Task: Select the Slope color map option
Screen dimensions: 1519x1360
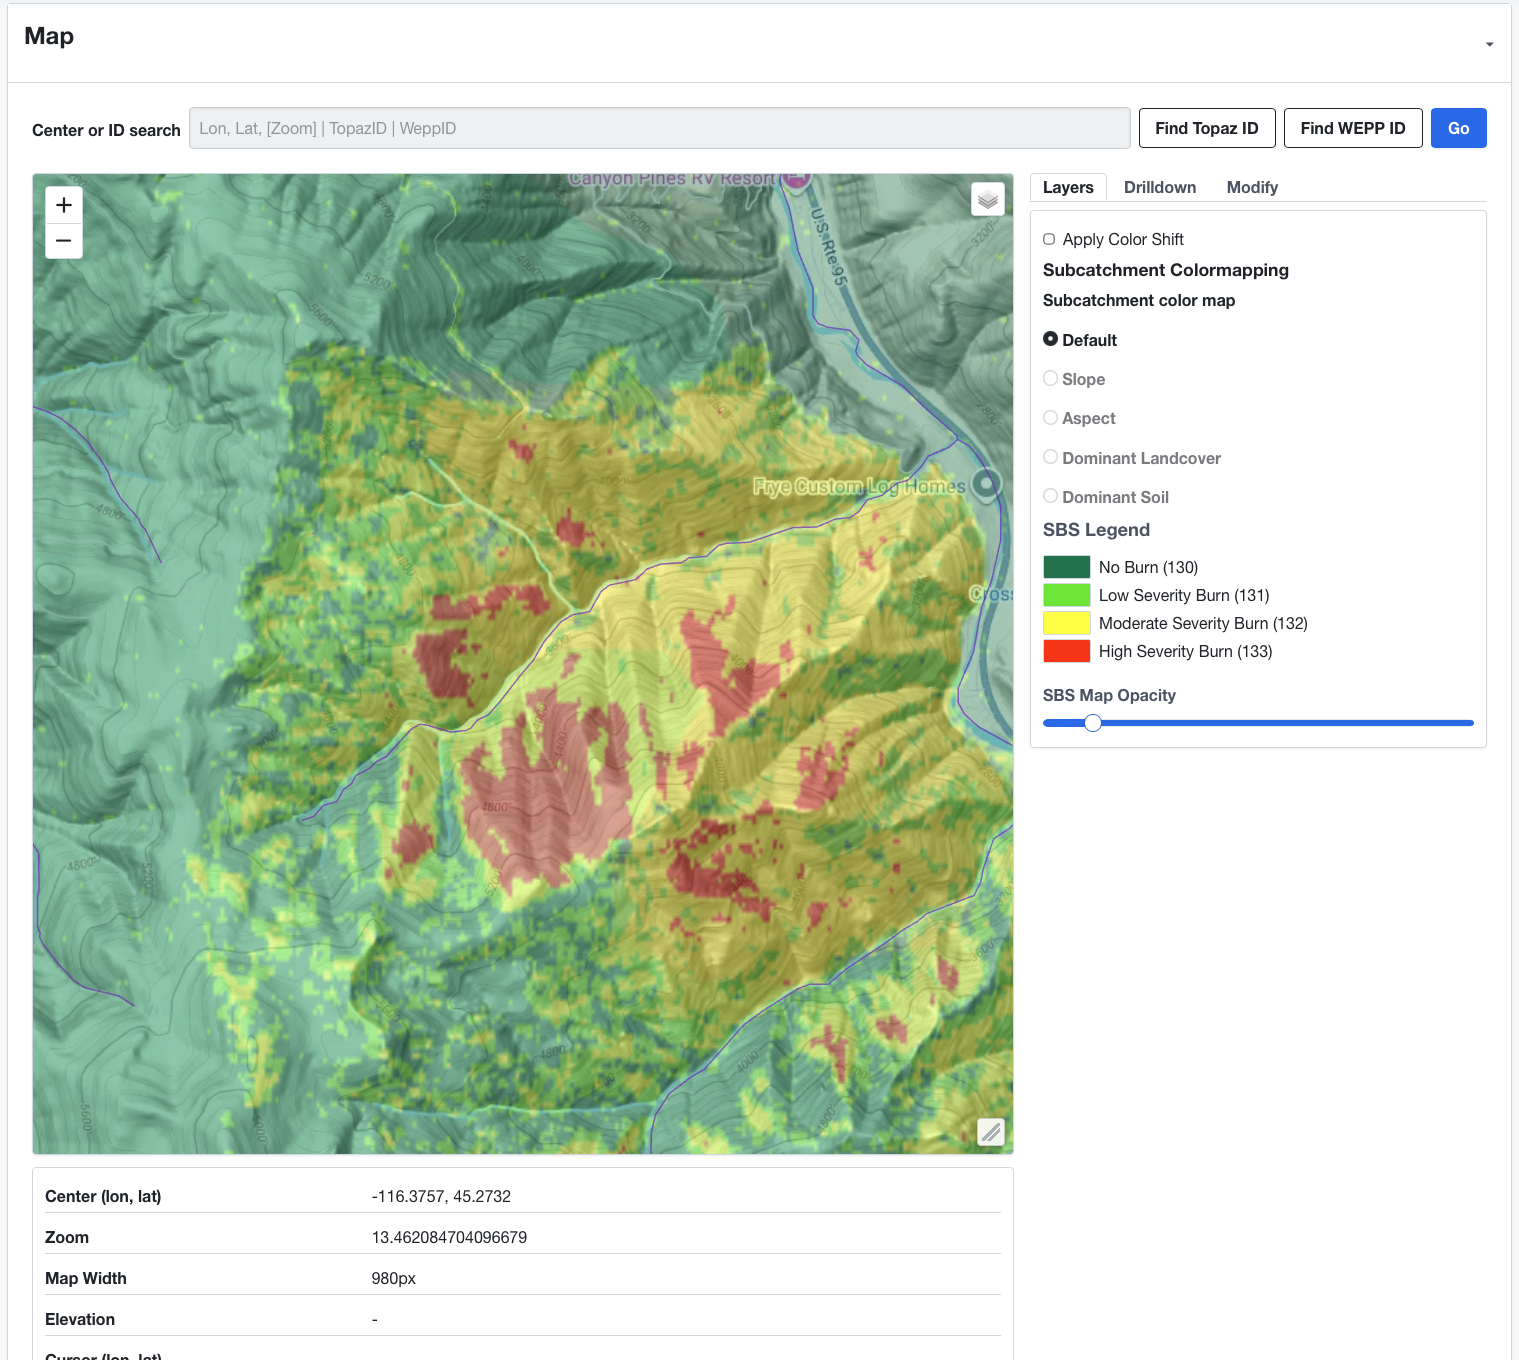Action: pyautogui.click(x=1050, y=379)
